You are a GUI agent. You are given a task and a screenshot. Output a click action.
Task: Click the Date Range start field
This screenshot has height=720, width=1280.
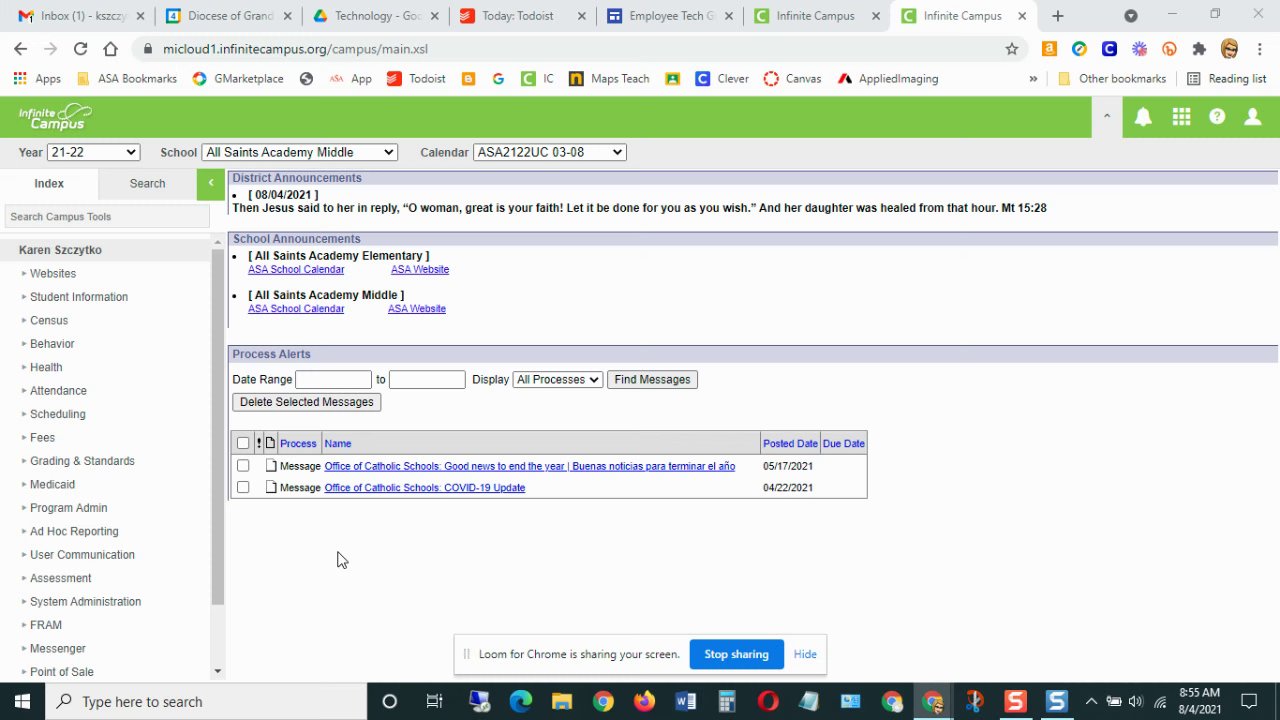[333, 380]
